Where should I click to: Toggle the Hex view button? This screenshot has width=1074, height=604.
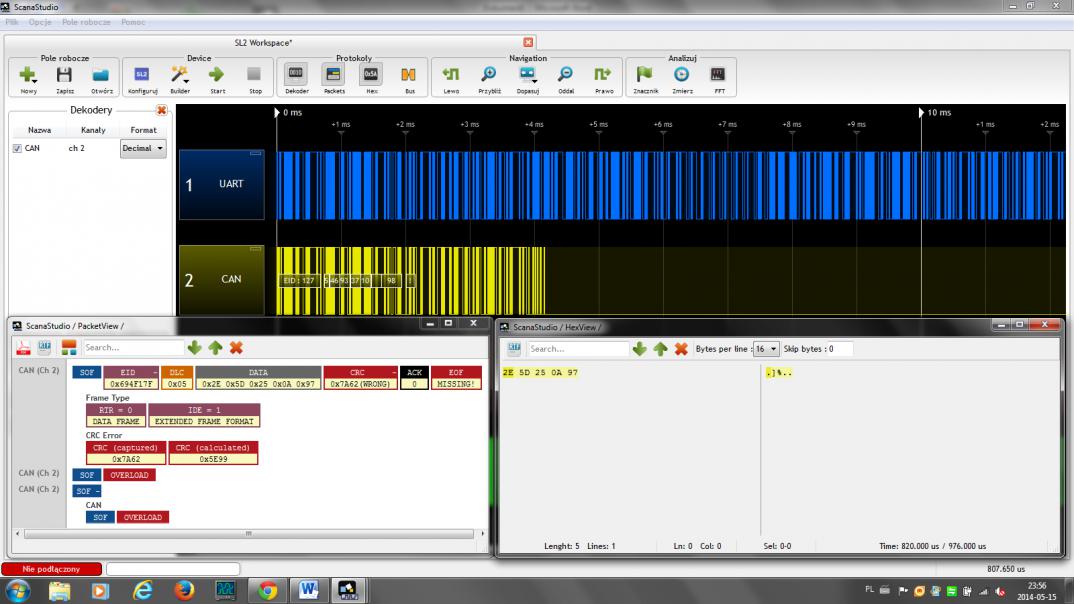pos(371,75)
